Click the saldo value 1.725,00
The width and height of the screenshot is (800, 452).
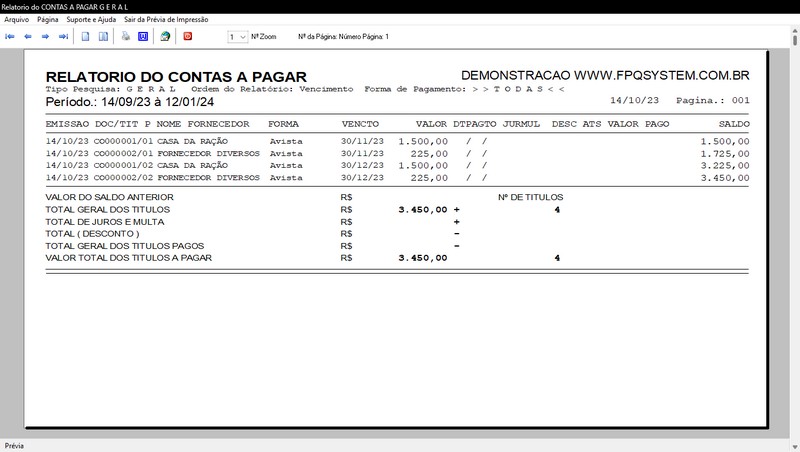(725, 154)
